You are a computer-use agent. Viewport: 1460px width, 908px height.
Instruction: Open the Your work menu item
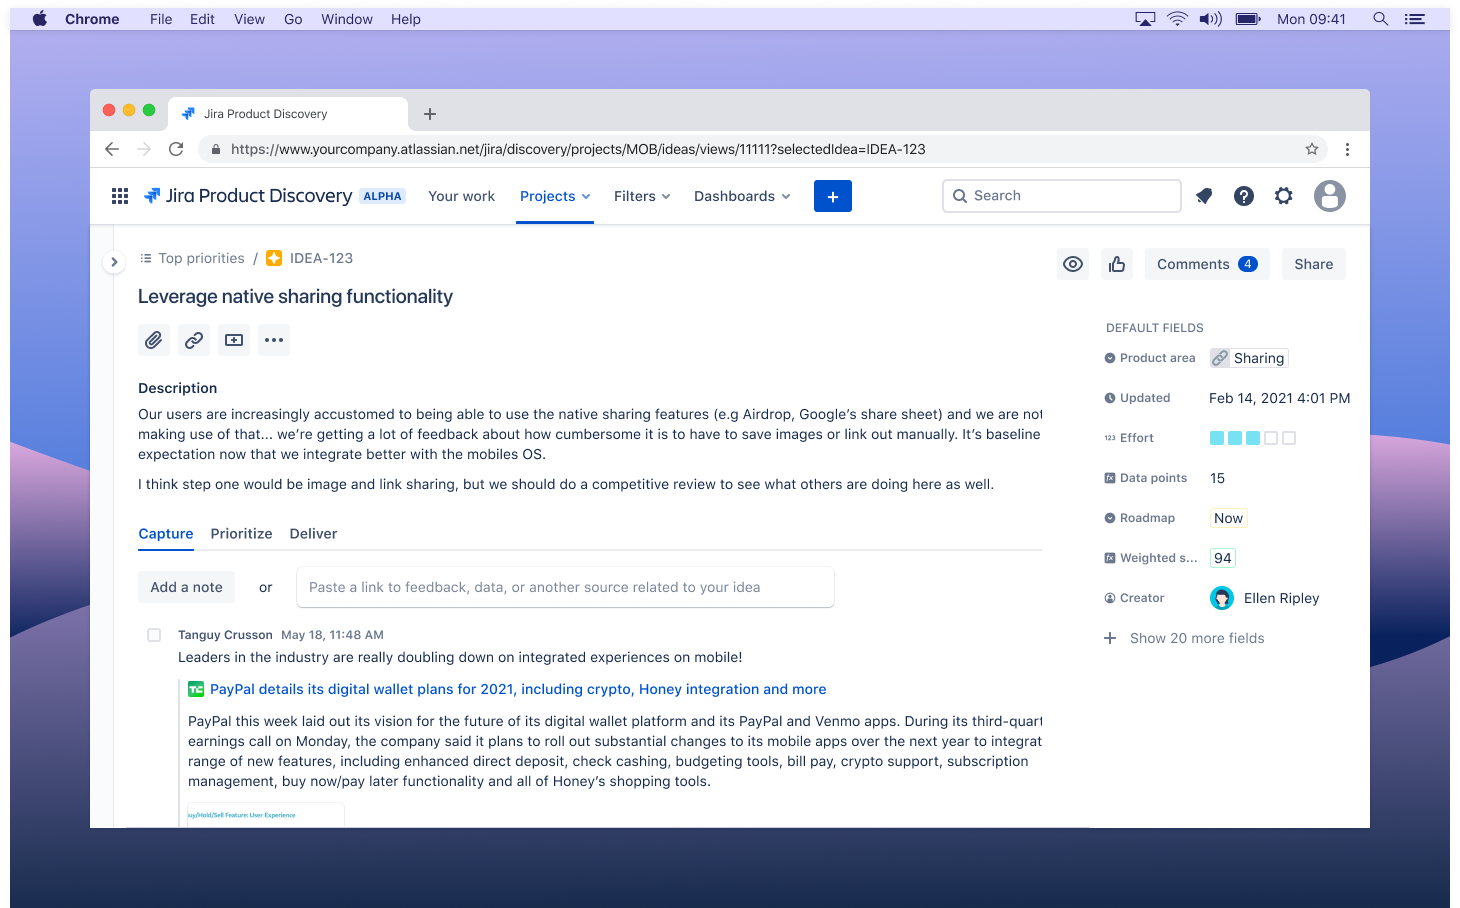[462, 196]
